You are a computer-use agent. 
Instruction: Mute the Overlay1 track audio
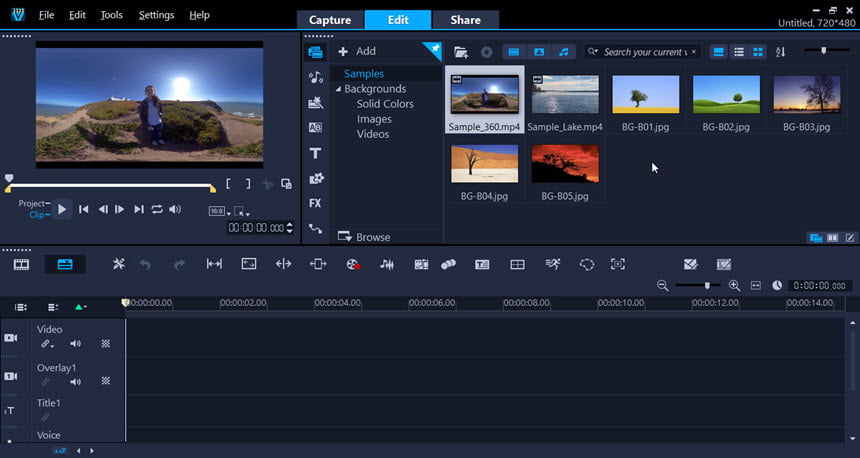pyautogui.click(x=75, y=382)
